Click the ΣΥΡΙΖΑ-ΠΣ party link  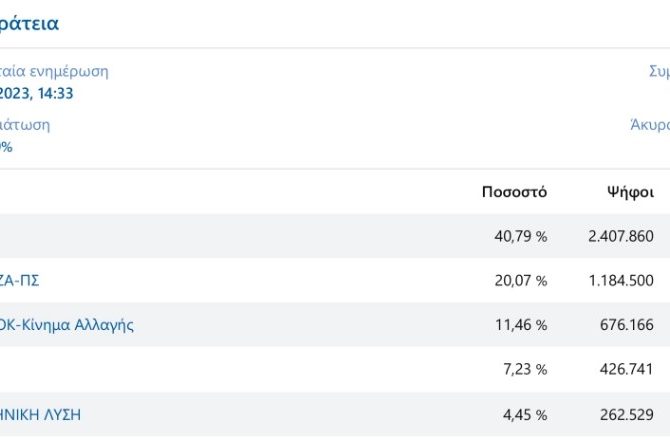(19, 281)
